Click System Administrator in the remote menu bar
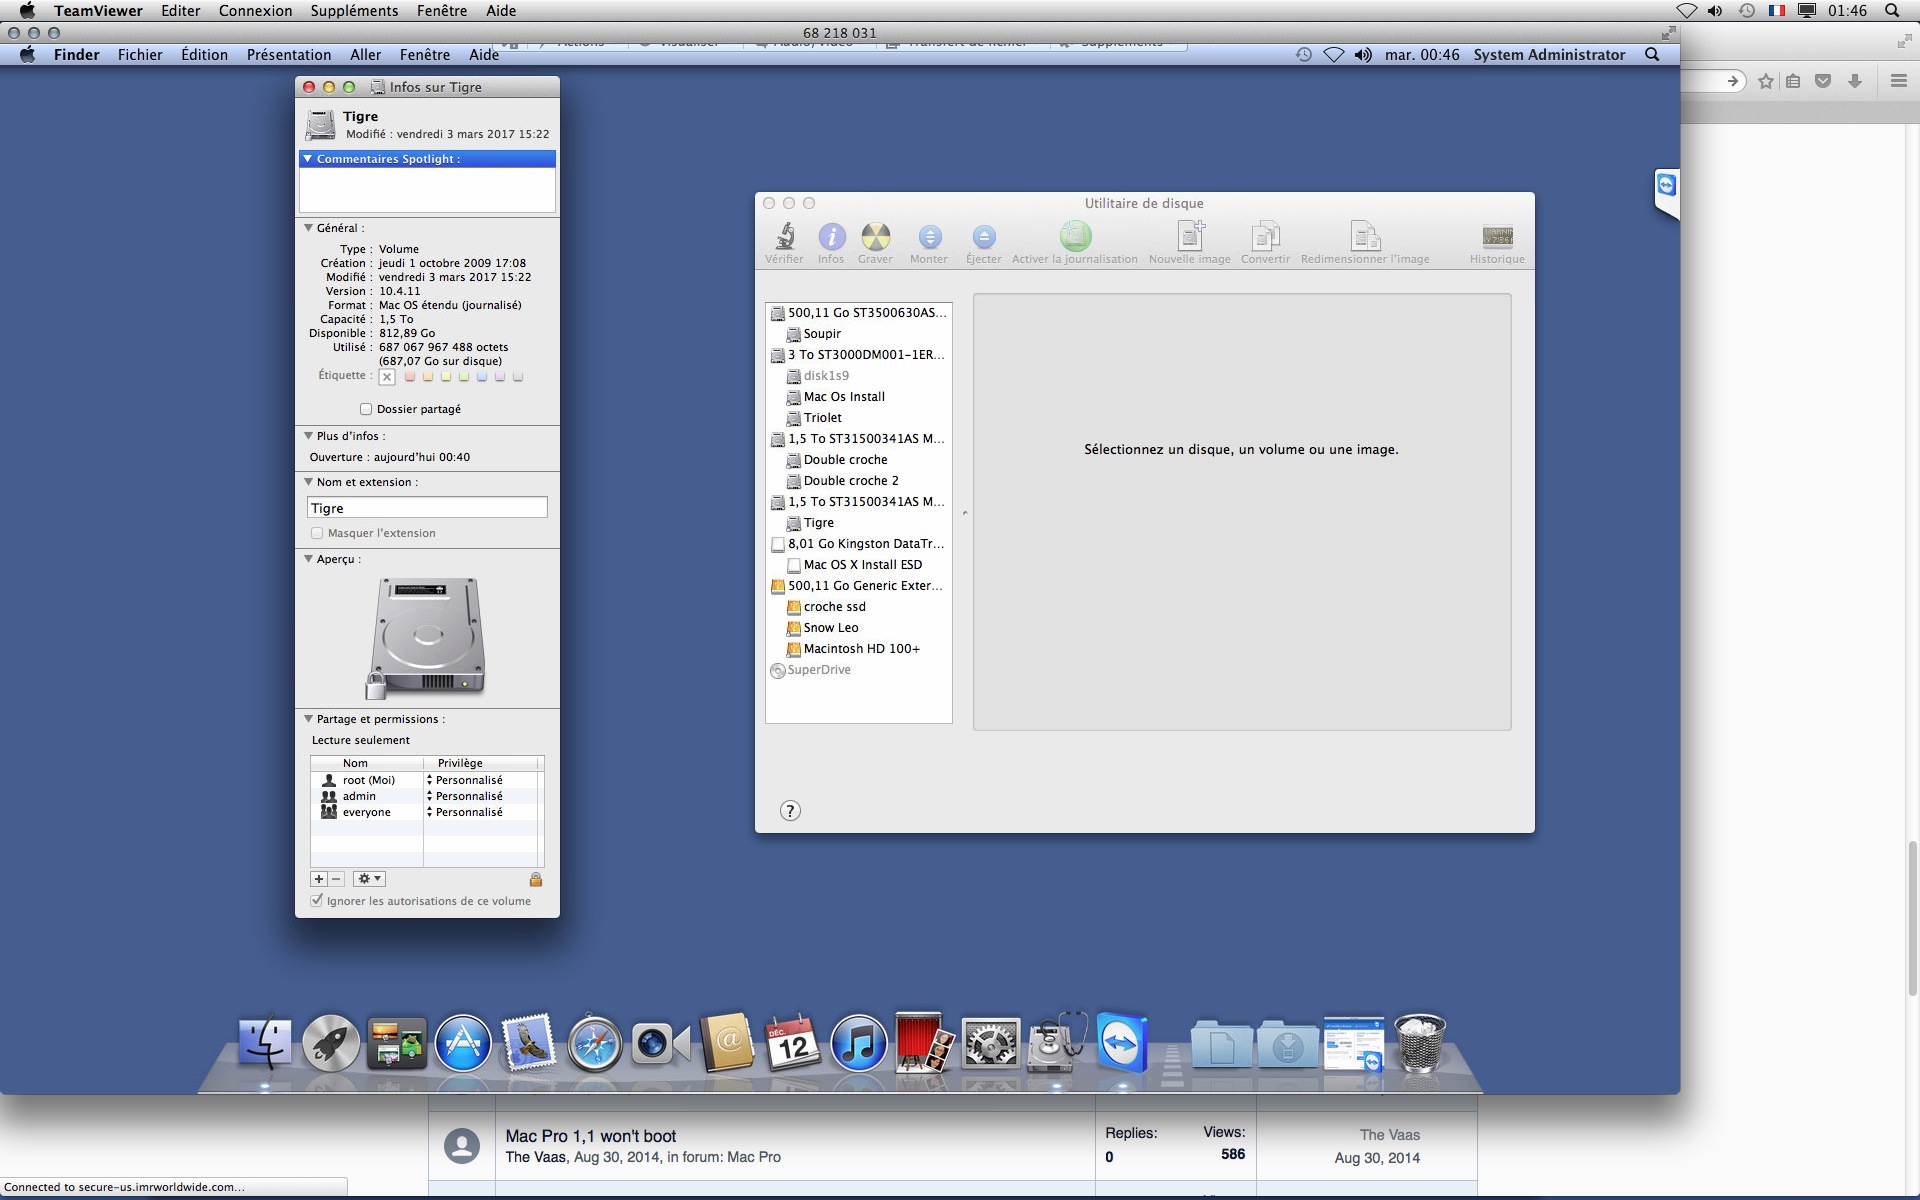This screenshot has width=1920, height=1200. (x=1549, y=55)
